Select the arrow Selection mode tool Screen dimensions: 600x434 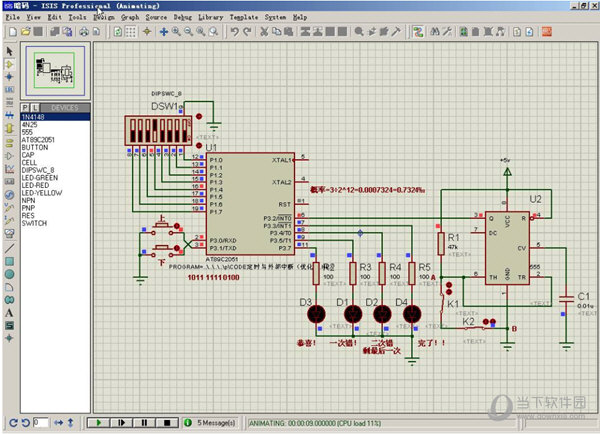coord(10,50)
